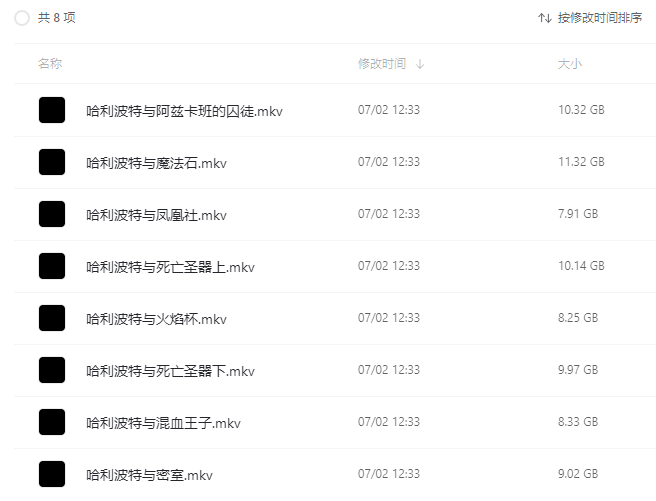
Task: Toggle the select-all circle beside 共 8 项
Action: [22, 18]
